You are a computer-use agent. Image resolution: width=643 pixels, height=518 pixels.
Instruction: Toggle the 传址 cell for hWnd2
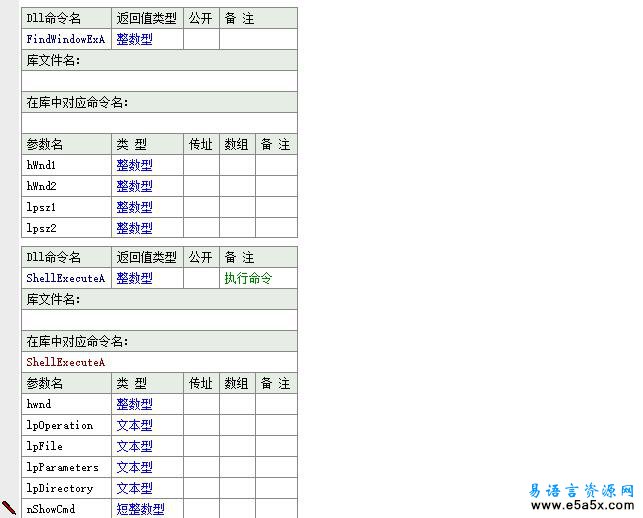click(201, 186)
